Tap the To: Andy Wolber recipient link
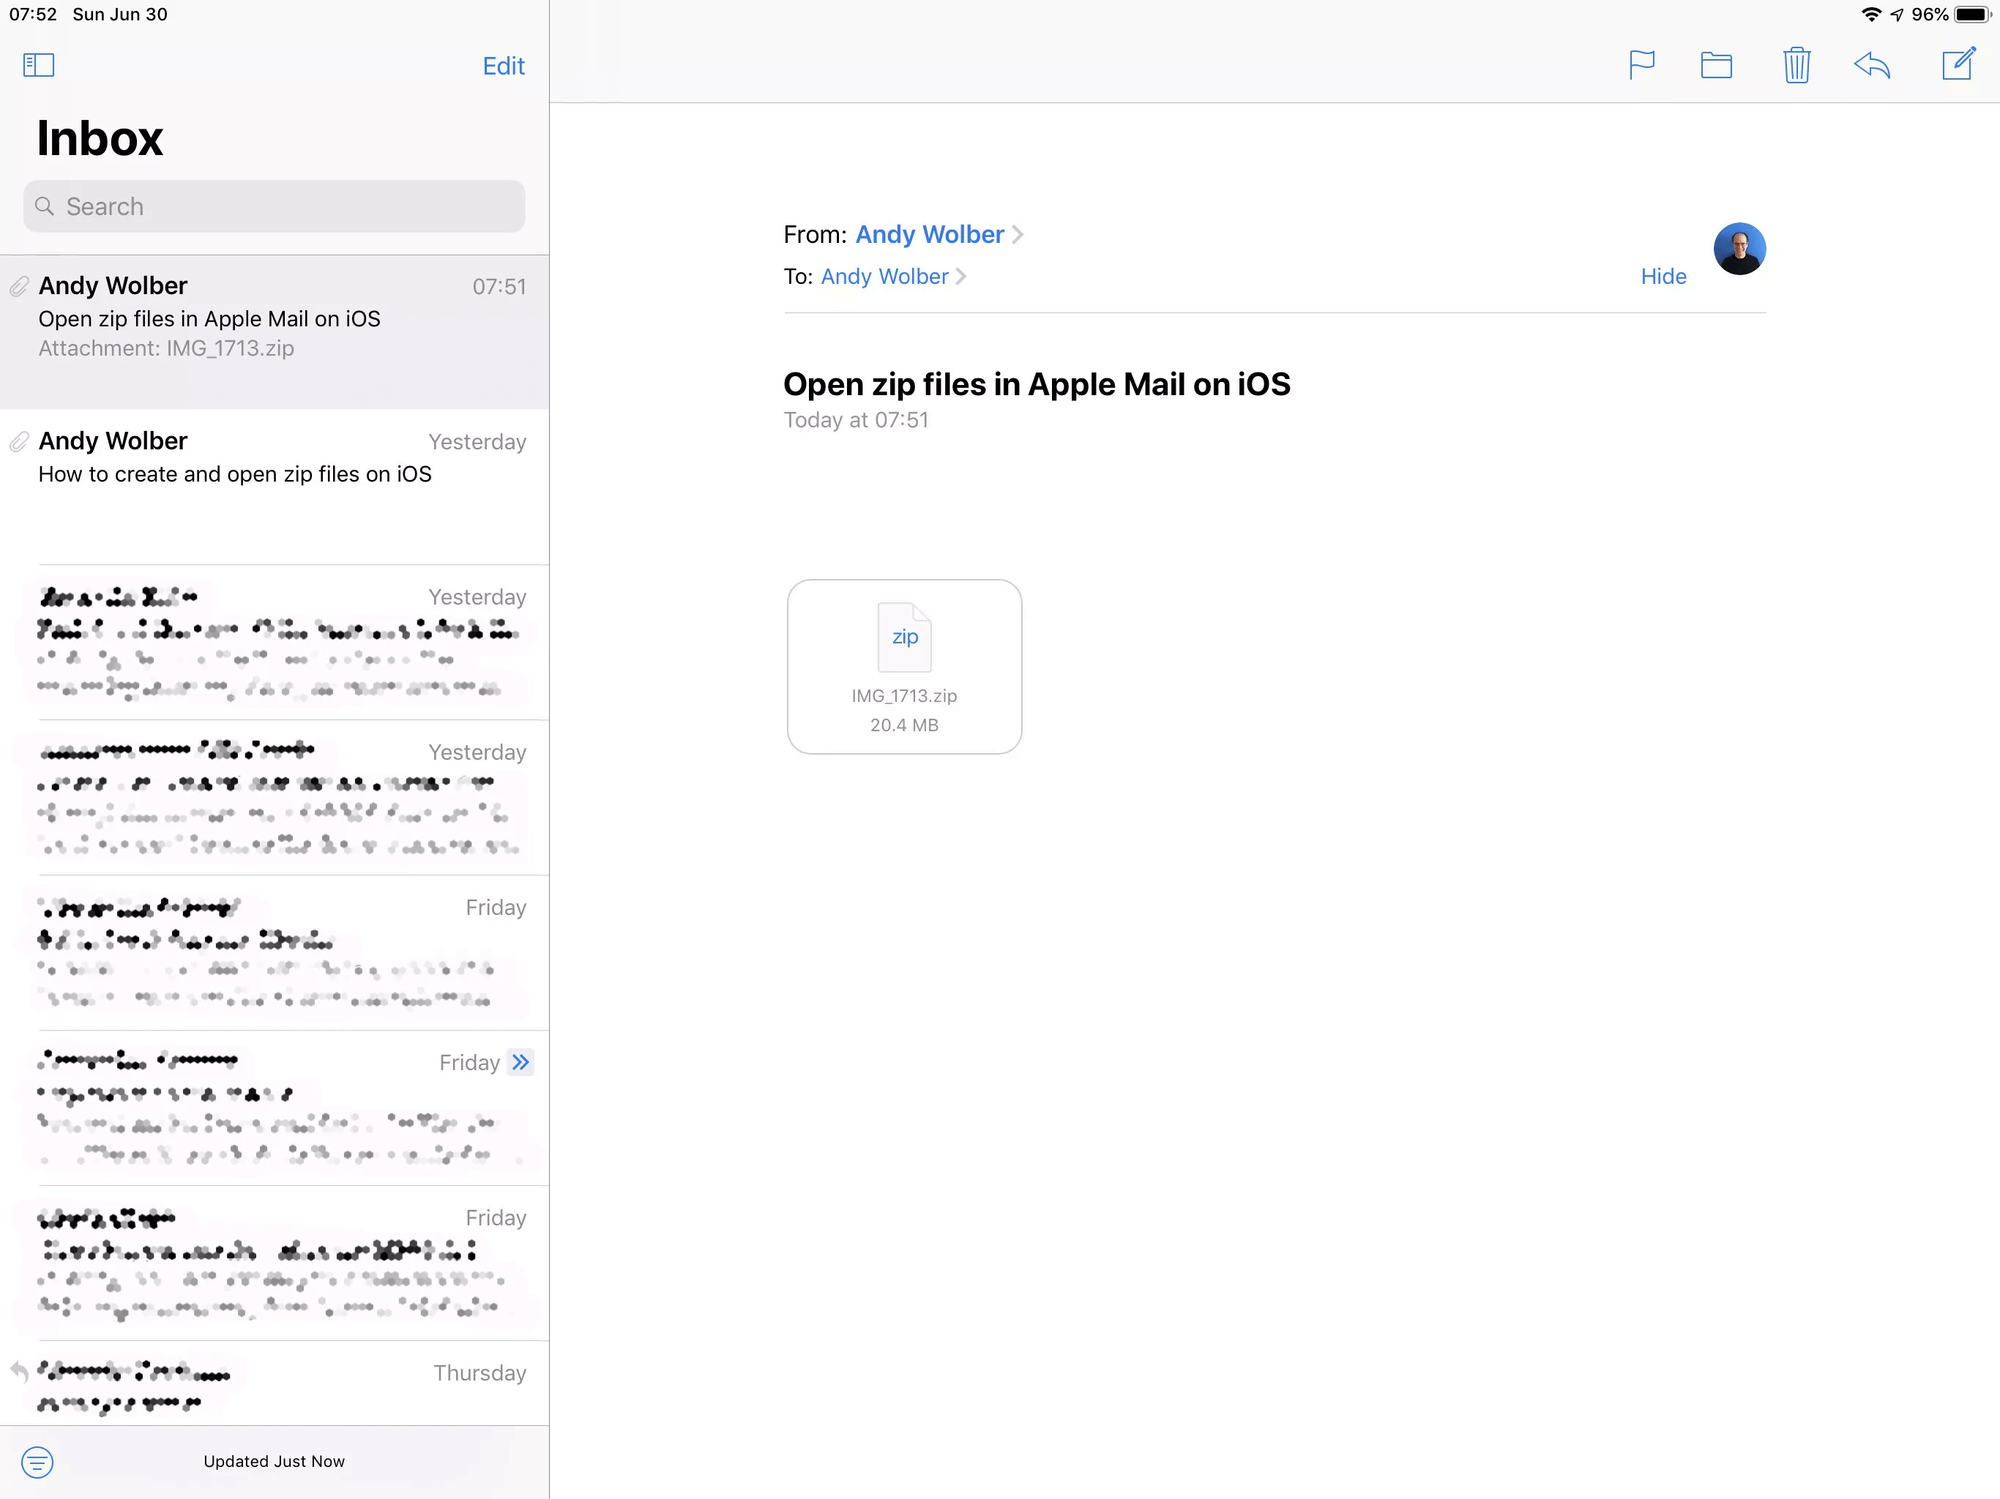Viewport: 2000px width, 1499px height. [x=884, y=276]
